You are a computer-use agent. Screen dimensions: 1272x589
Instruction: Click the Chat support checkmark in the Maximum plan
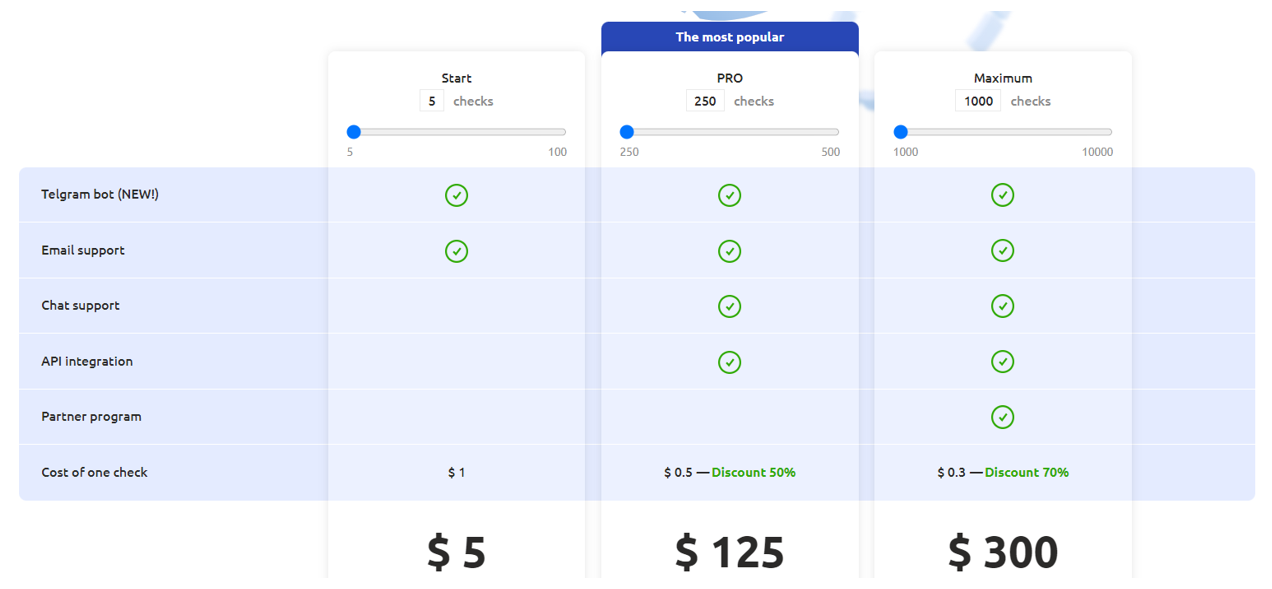(x=1003, y=306)
